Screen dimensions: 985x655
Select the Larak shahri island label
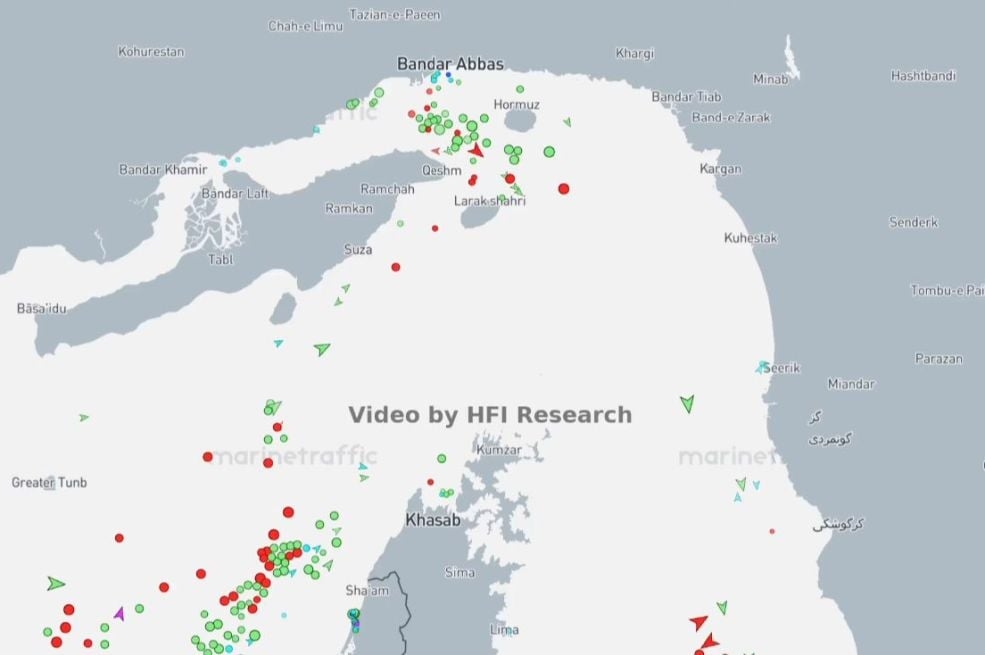click(x=489, y=201)
